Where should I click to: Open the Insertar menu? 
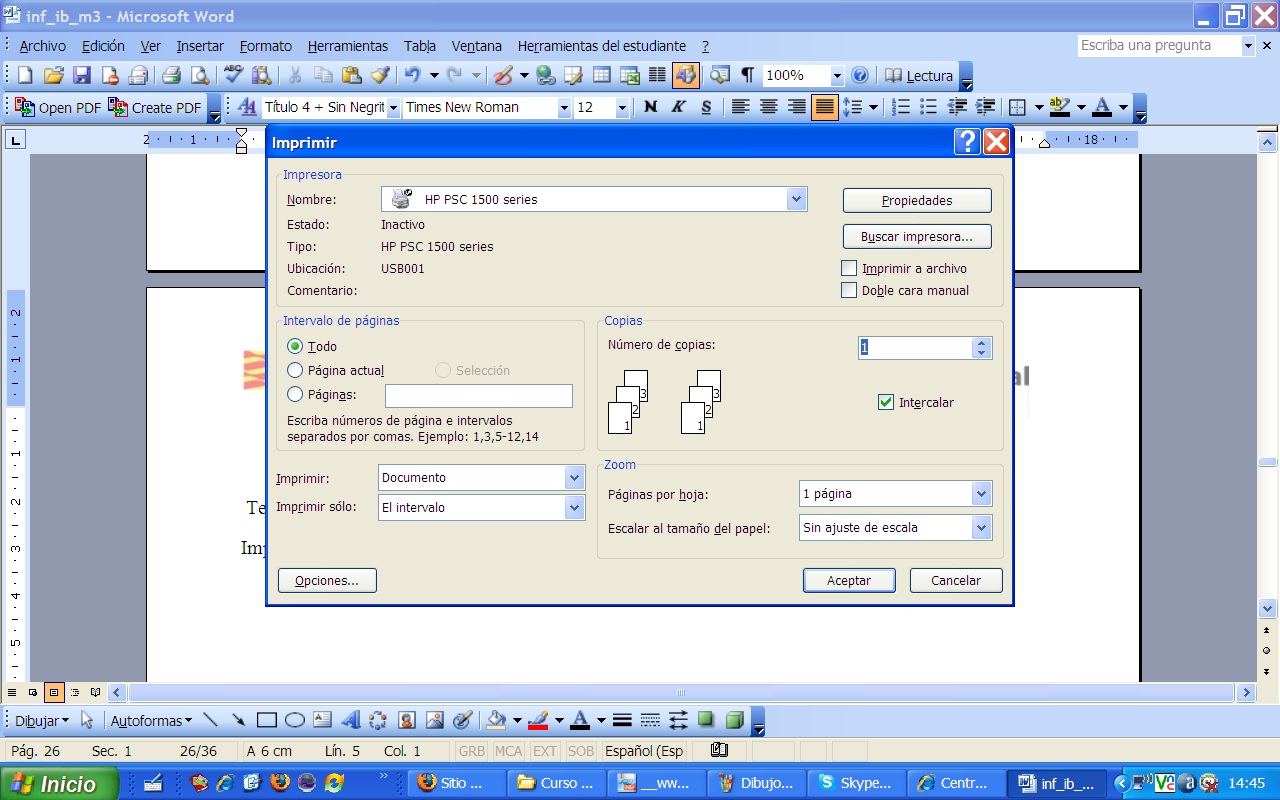pos(200,46)
